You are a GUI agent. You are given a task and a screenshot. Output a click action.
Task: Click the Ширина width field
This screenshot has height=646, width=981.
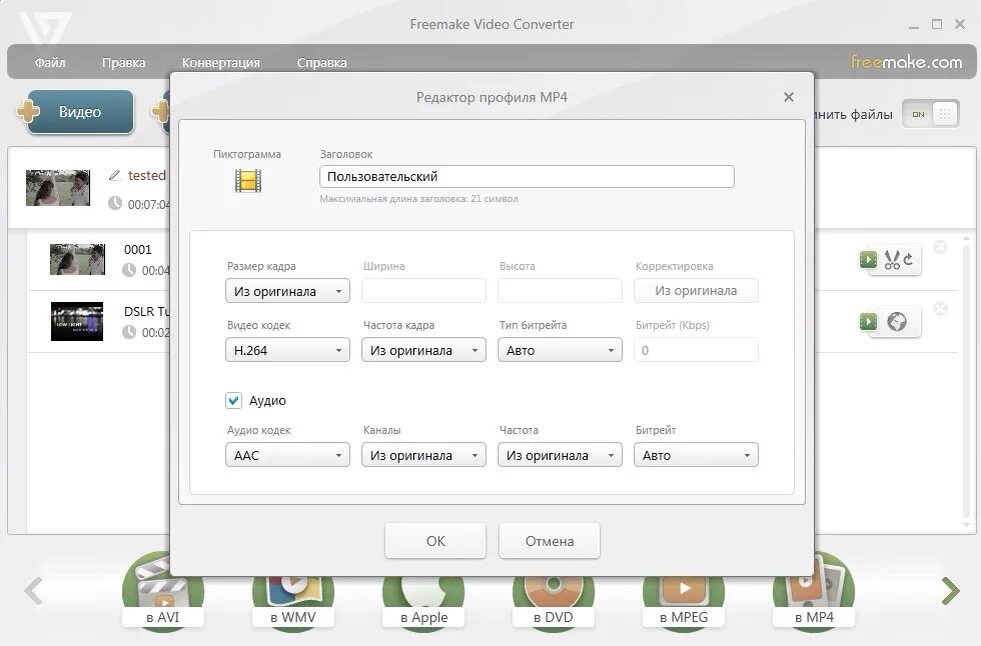[x=424, y=291]
